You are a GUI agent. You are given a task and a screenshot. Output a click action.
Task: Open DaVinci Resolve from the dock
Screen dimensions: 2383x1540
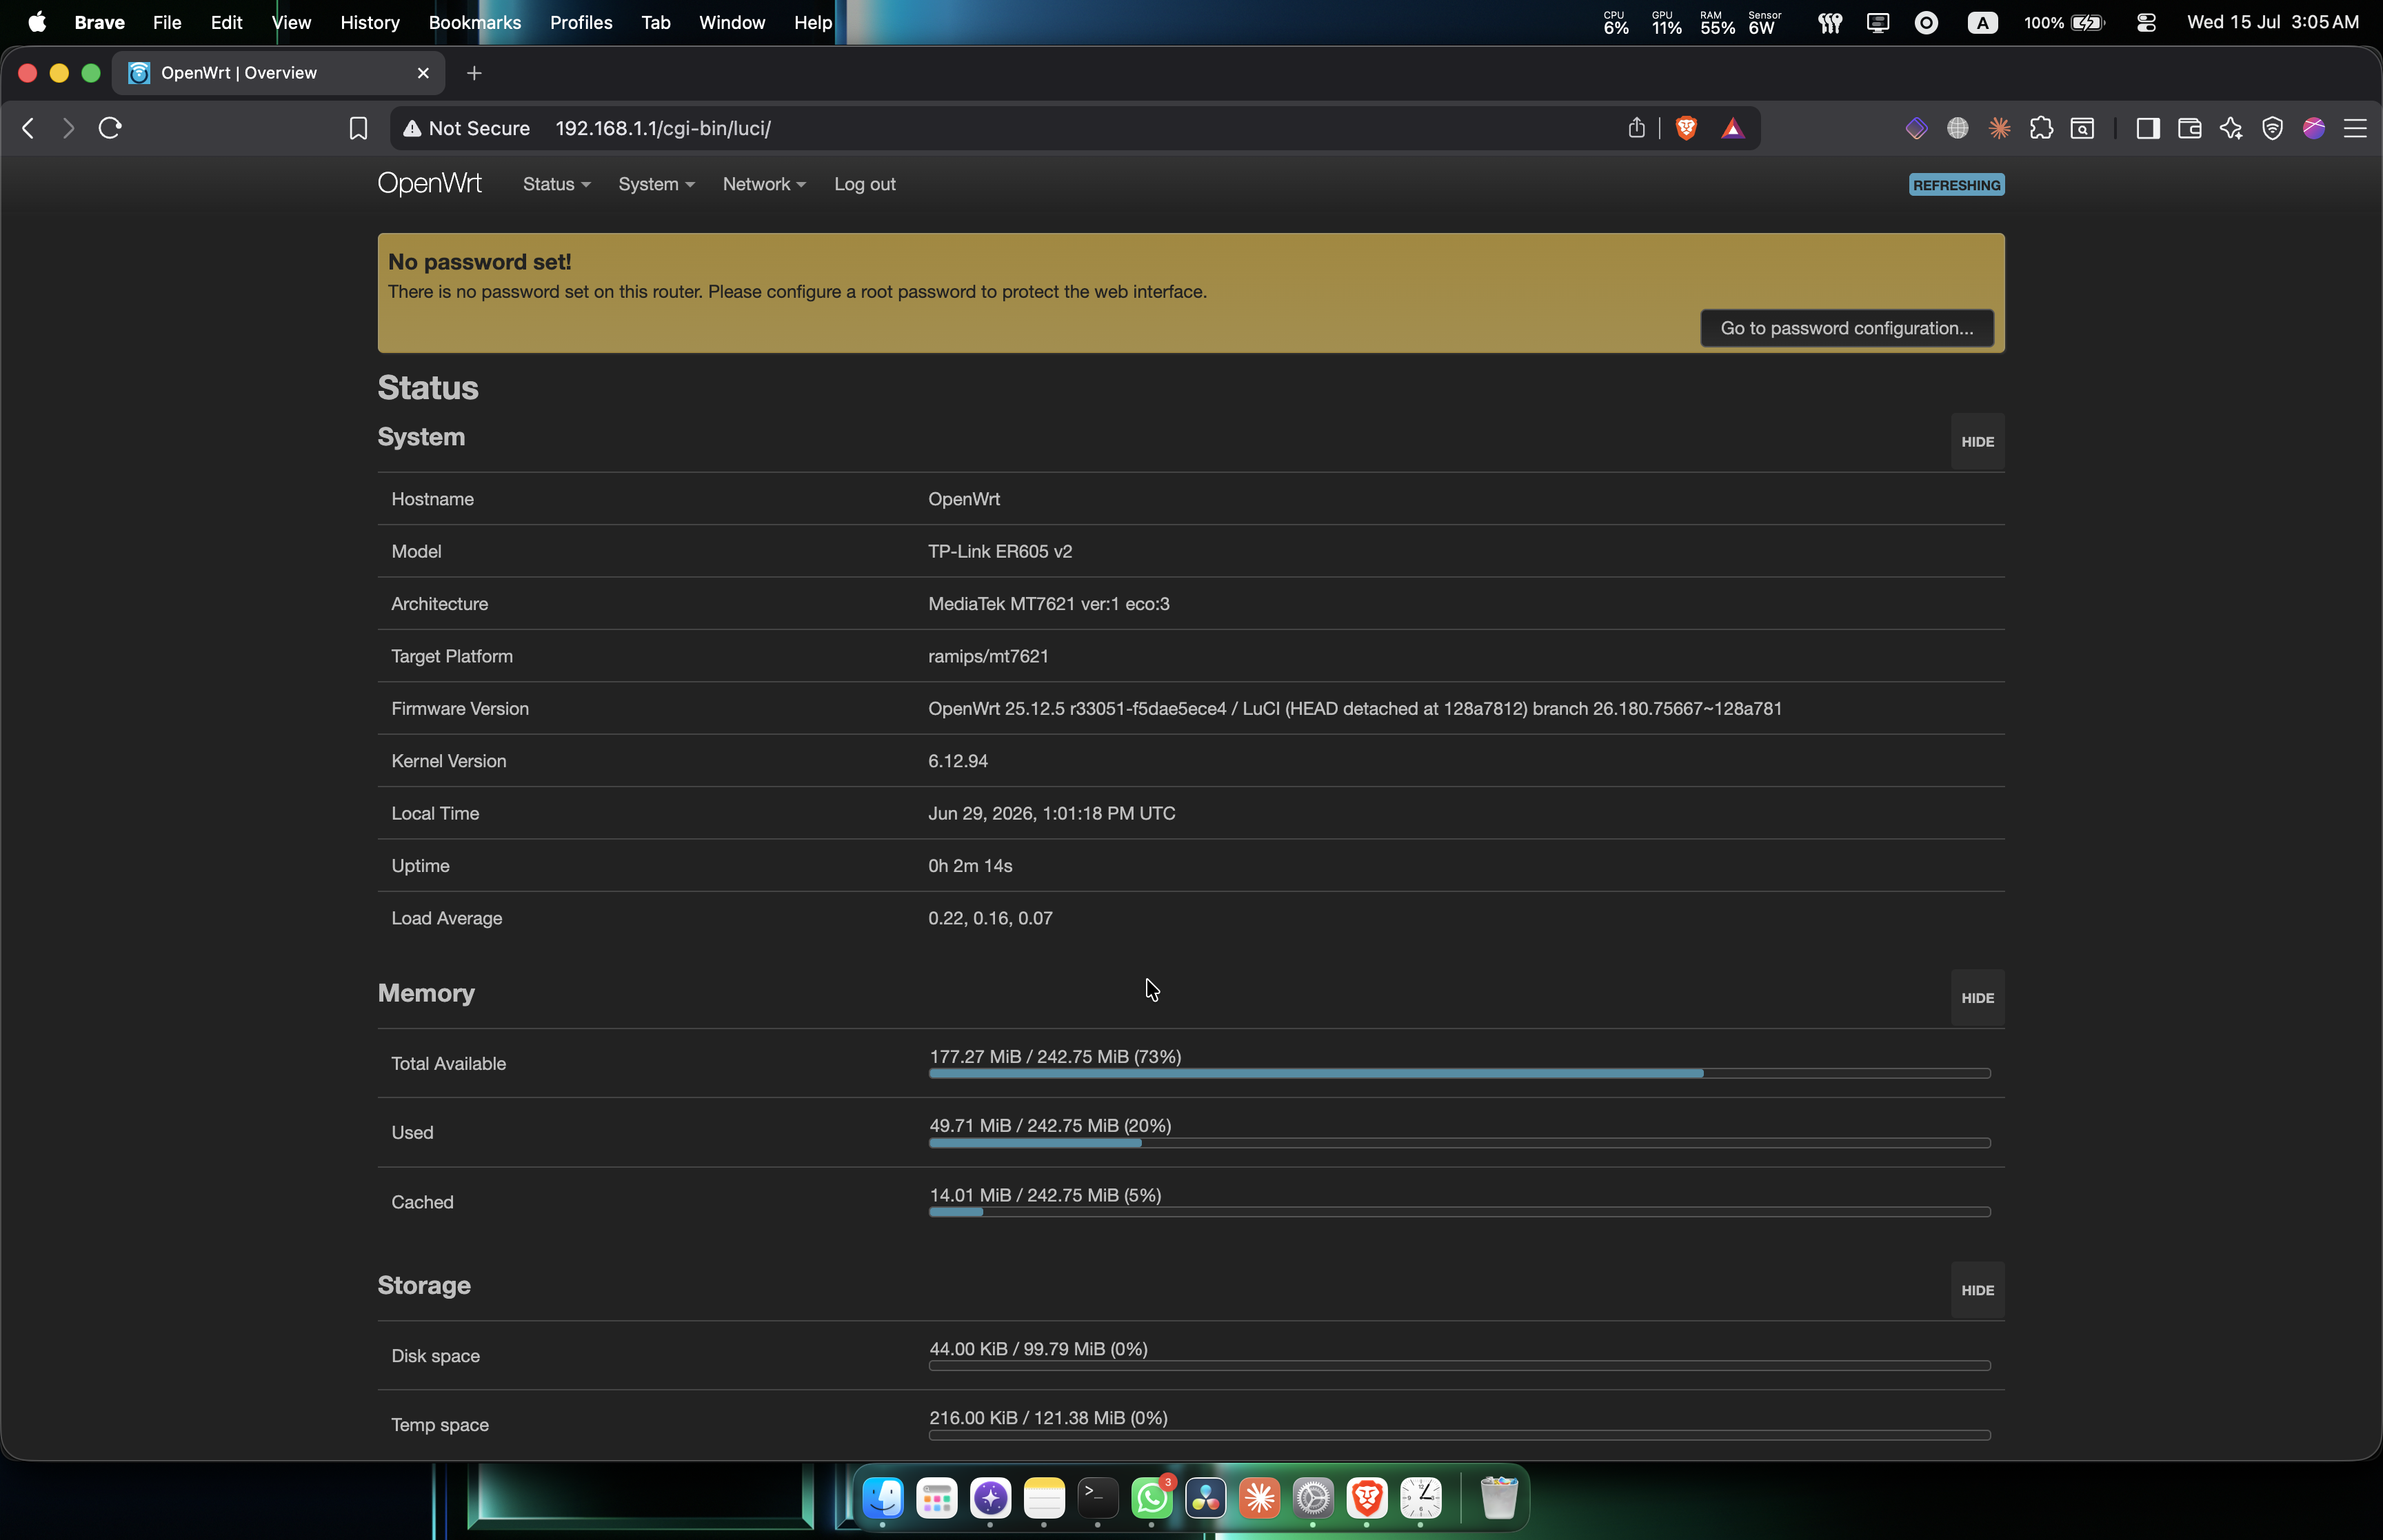tap(1206, 1498)
